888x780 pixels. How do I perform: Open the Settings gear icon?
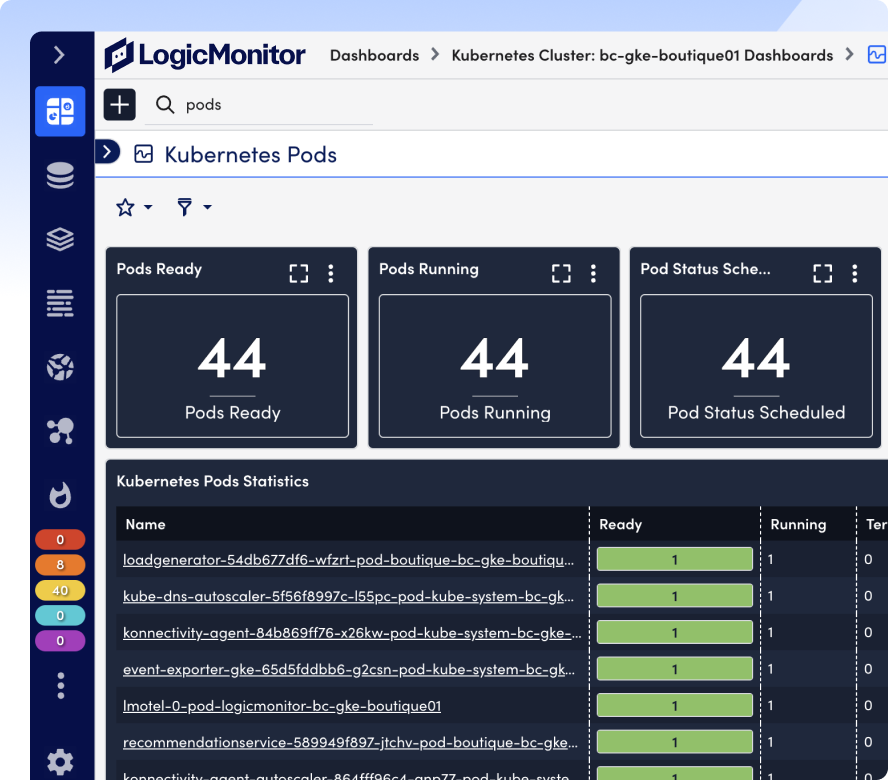click(x=60, y=762)
